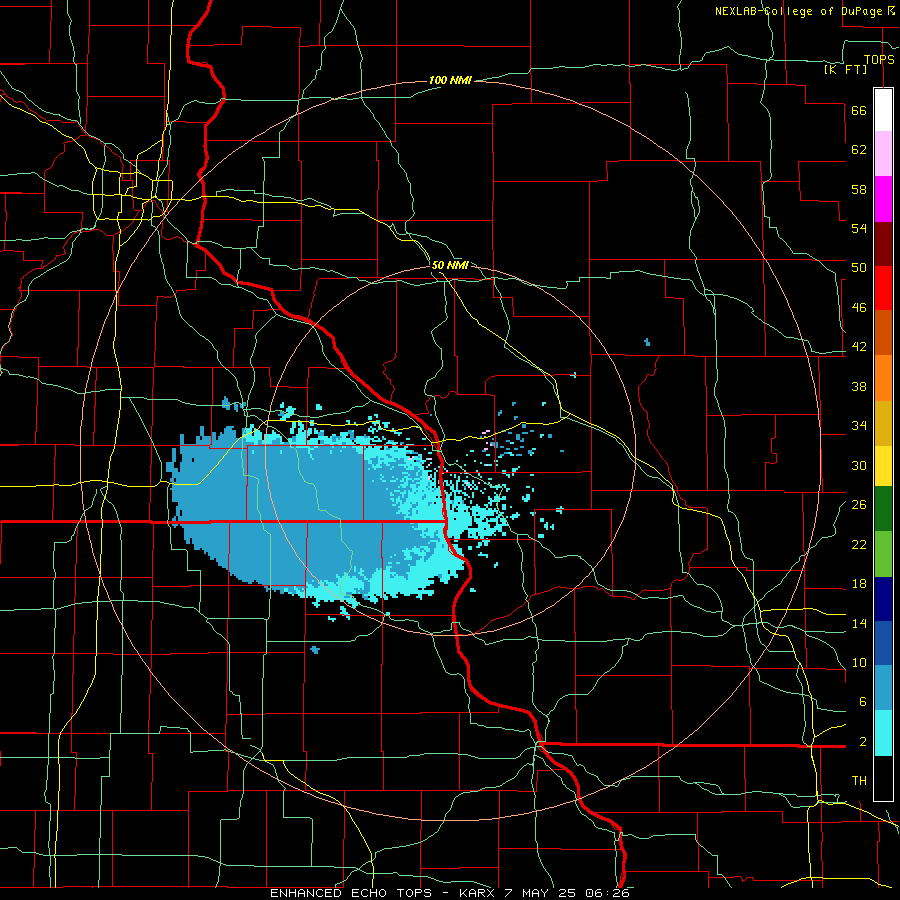Click the '2' legend label
This screenshot has width=900, height=900.
pyautogui.click(x=862, y=742)
